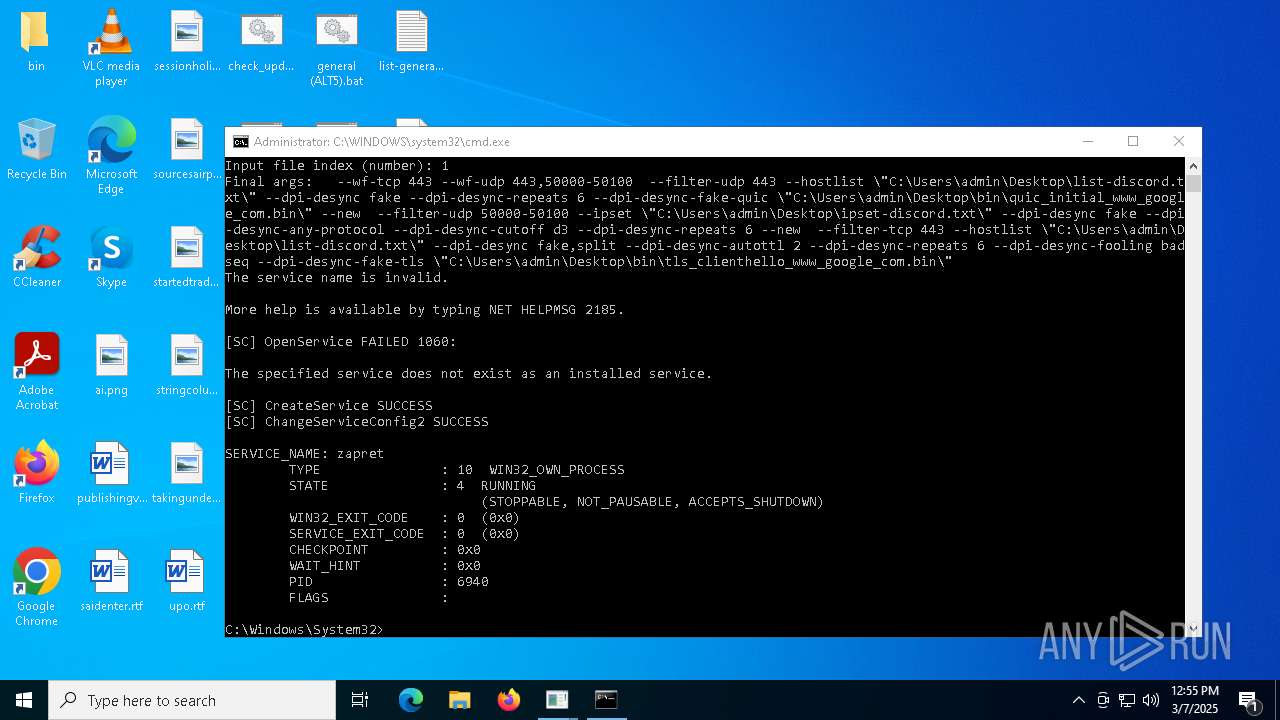Minimize the cmd.exe window
Image resolution: width=1280 pixels, height=720 pixels.
coord(1087,142)
